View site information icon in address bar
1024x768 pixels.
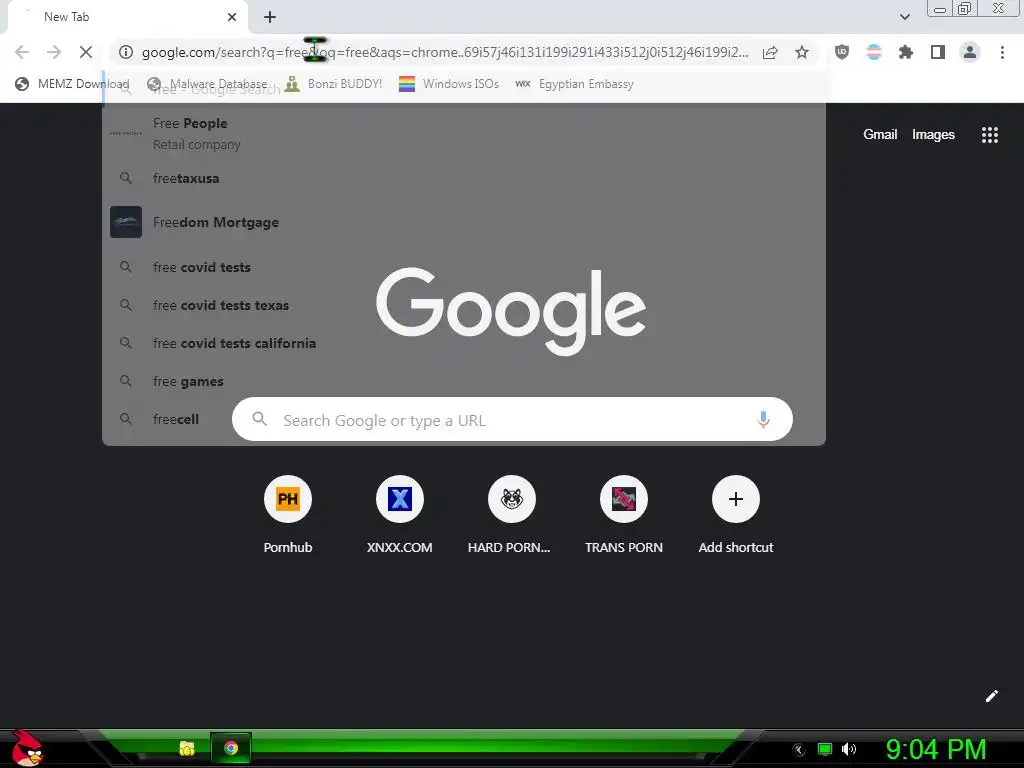[126, 52]
